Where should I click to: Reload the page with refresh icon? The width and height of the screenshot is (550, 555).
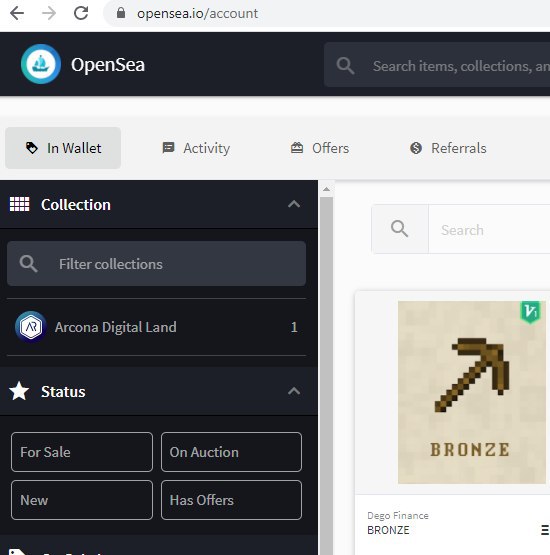(x=81, y=13)
